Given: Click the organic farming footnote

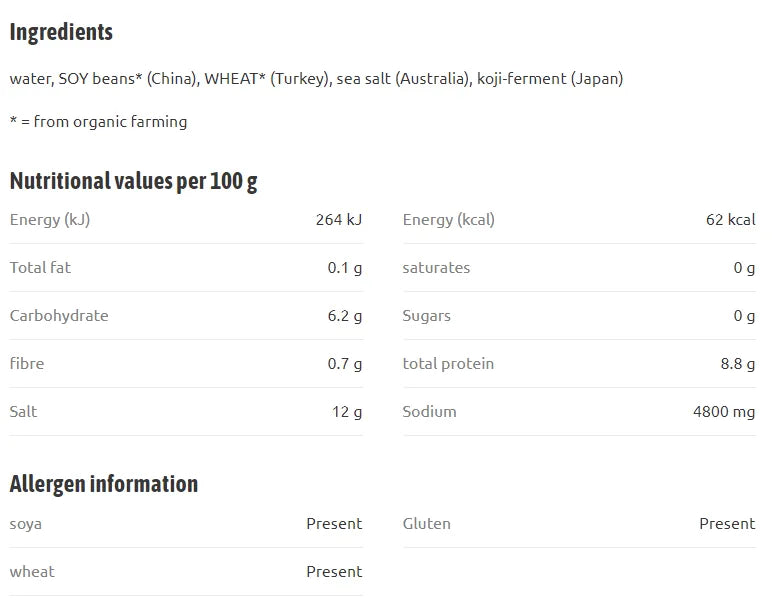Looking at the screenshot, I should coord(98,122).
